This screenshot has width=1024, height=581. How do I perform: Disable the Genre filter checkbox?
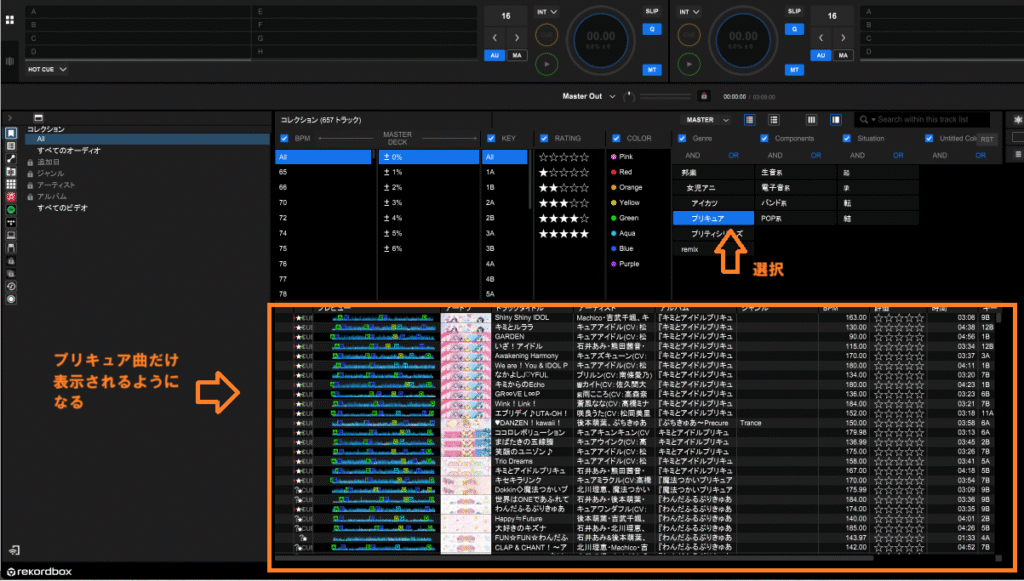click(681, 139)
